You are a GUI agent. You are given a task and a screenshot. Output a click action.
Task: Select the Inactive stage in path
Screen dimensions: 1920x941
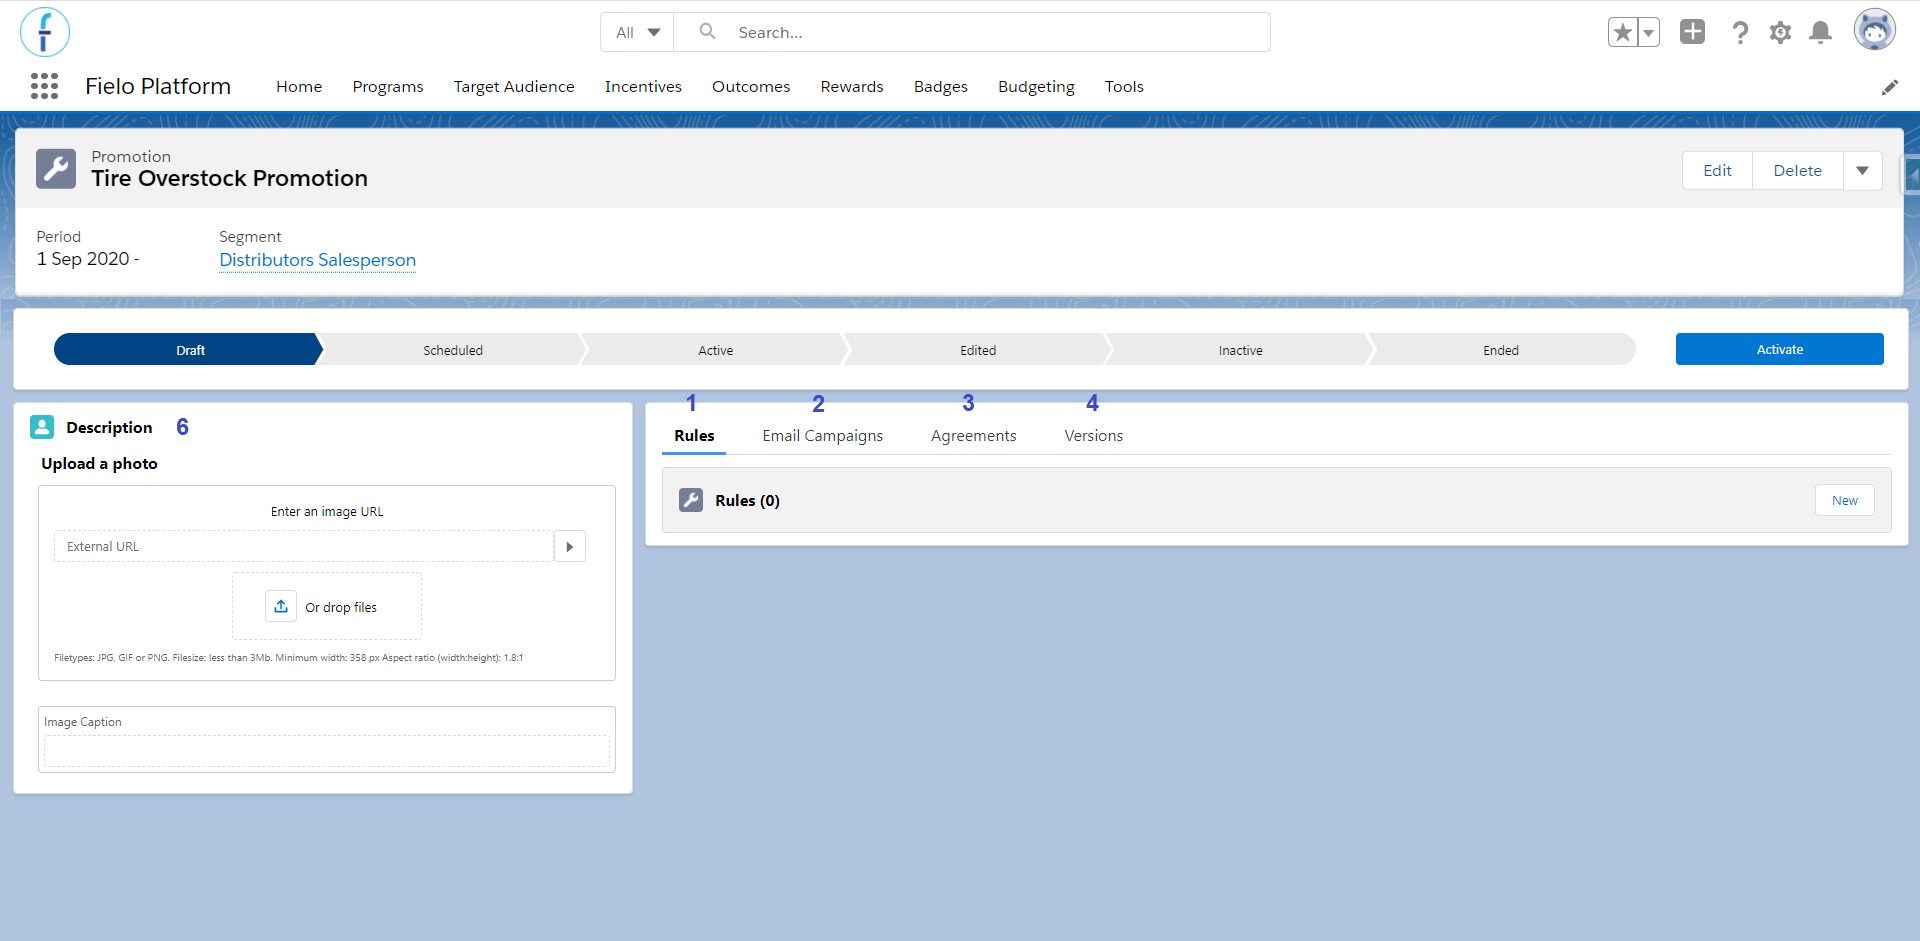(1240, 349)
